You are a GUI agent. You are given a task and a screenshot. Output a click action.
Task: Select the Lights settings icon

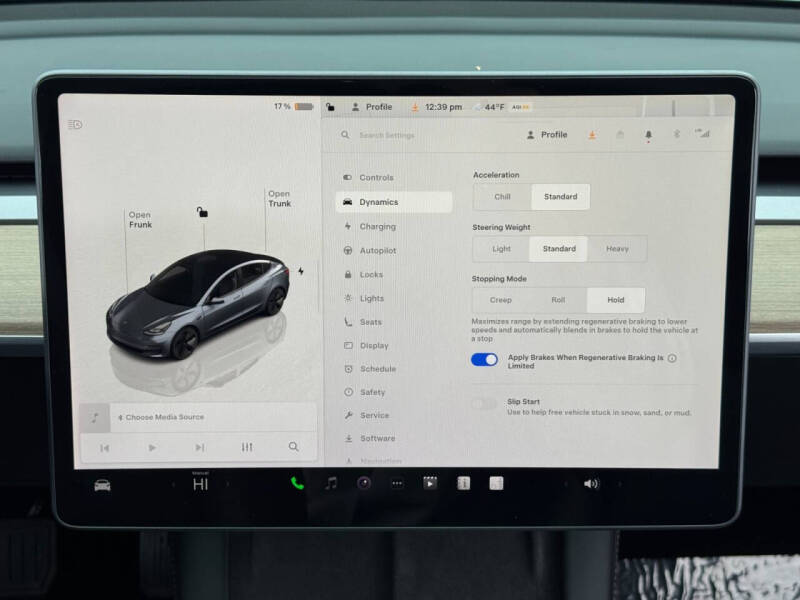pyautogui.click(x=349, y=298)
